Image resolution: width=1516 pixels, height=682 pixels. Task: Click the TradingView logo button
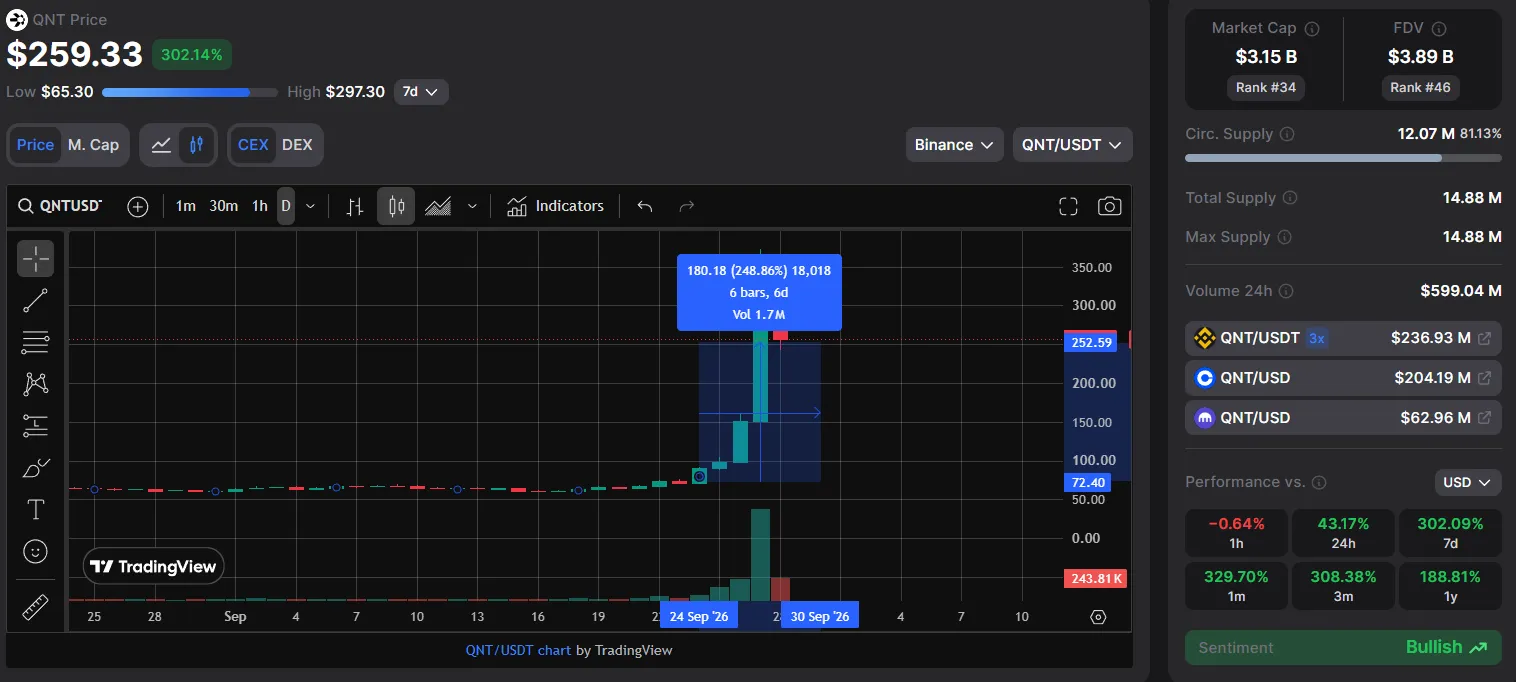click(x=153, y=567)
